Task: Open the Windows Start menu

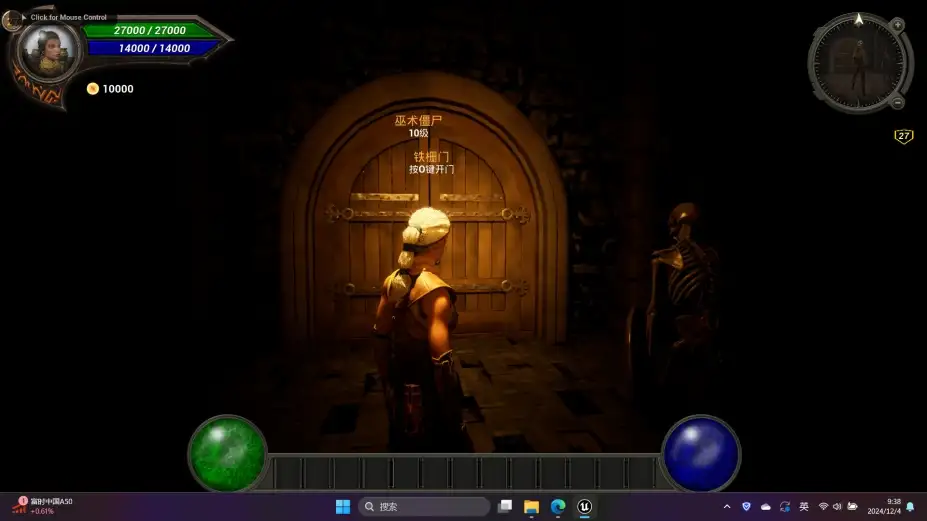Action: tap(343, 507)
